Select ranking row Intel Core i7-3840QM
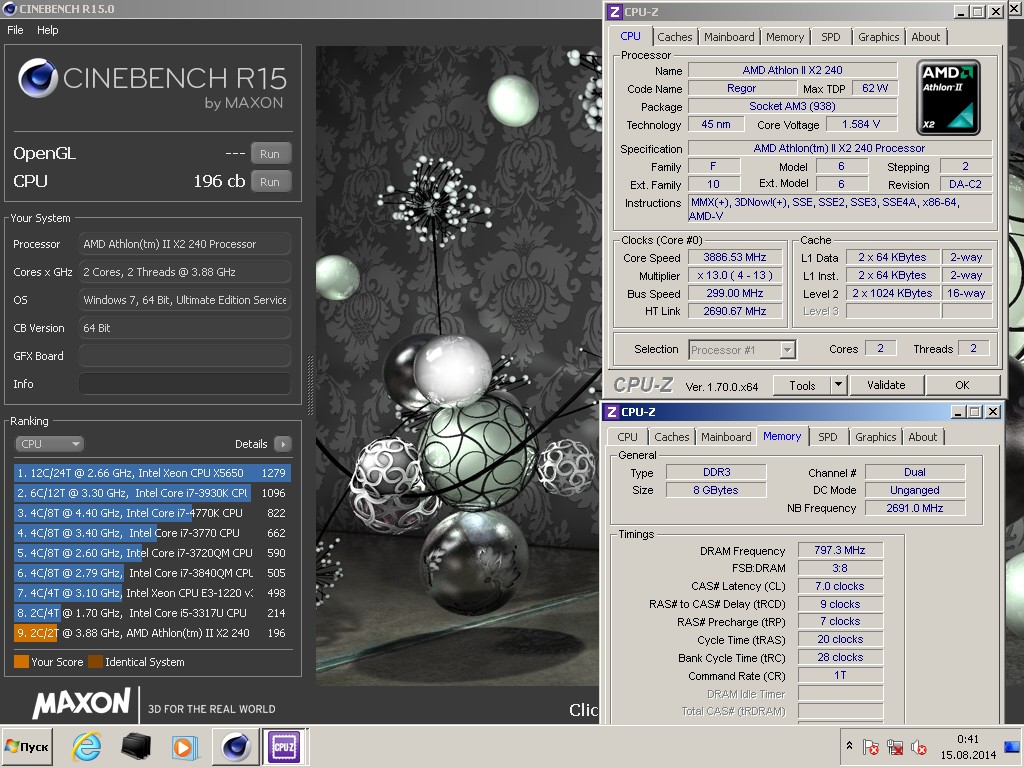This screenshot has height=768, width=1024. tap(152, 573)
